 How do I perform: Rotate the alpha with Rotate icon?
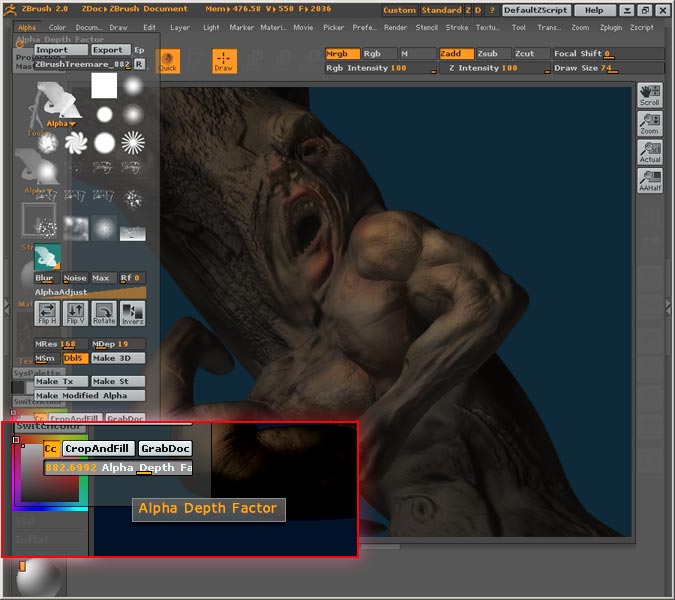pos(104,313)
